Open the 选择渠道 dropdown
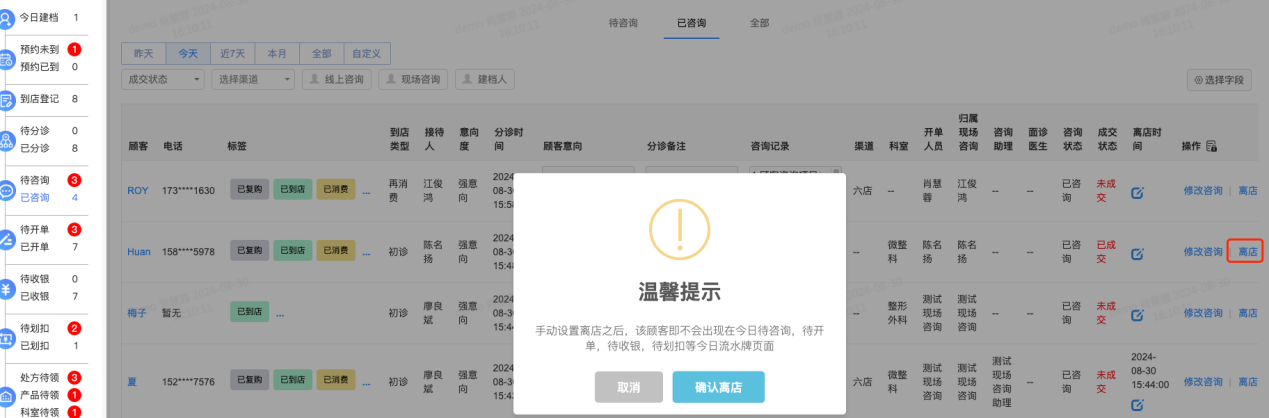 tap(255, 79)
